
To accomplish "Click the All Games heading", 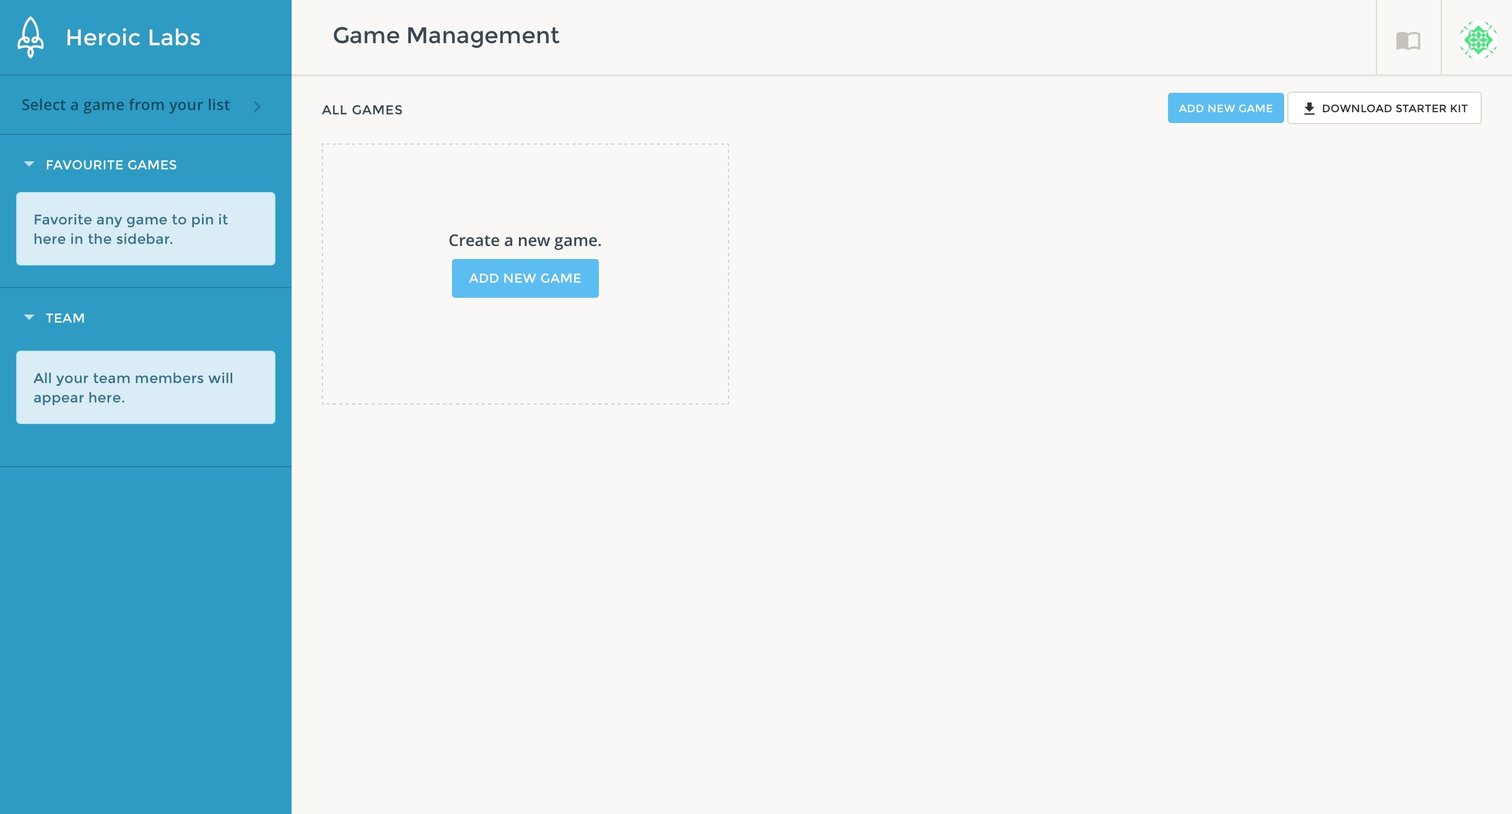I will click(x=362, y=110).
